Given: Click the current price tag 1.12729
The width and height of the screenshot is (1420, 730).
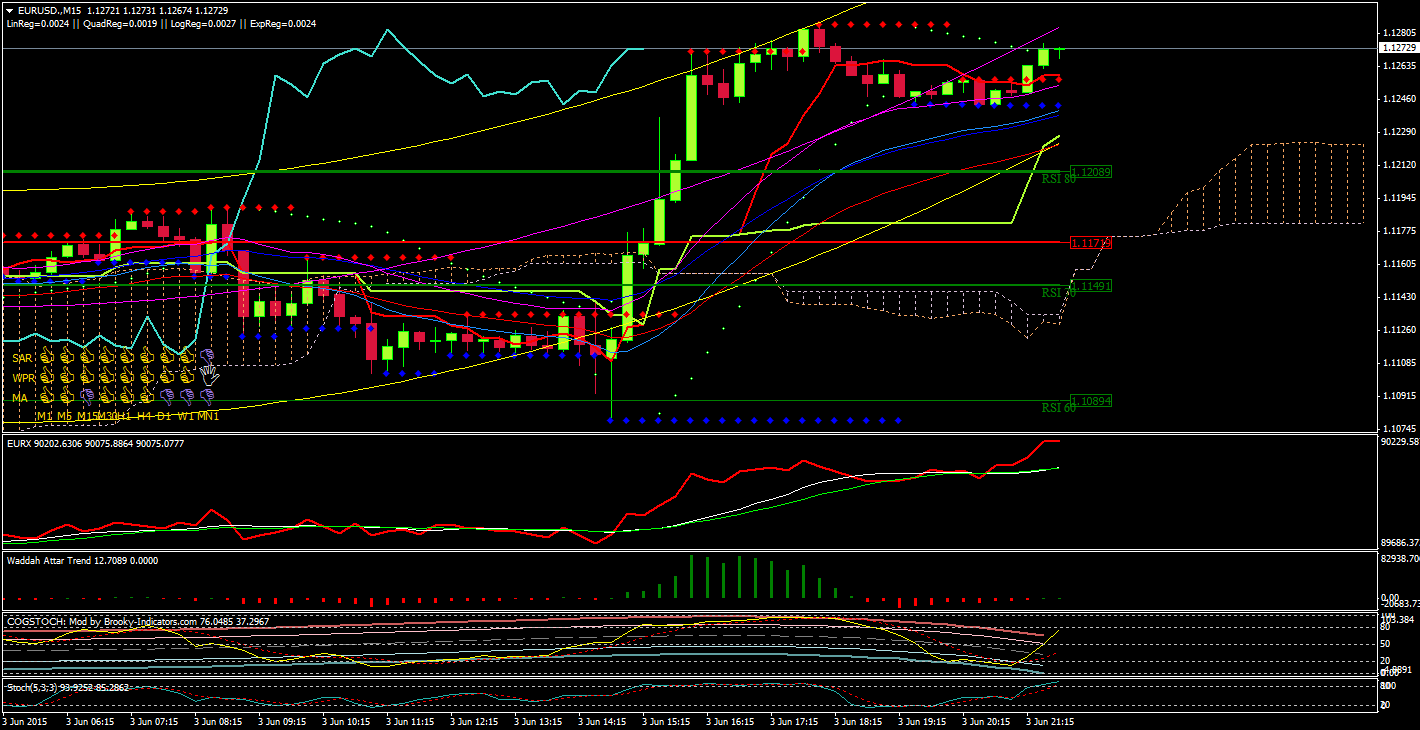Looking at the screenshot, I should [1398, 48].
